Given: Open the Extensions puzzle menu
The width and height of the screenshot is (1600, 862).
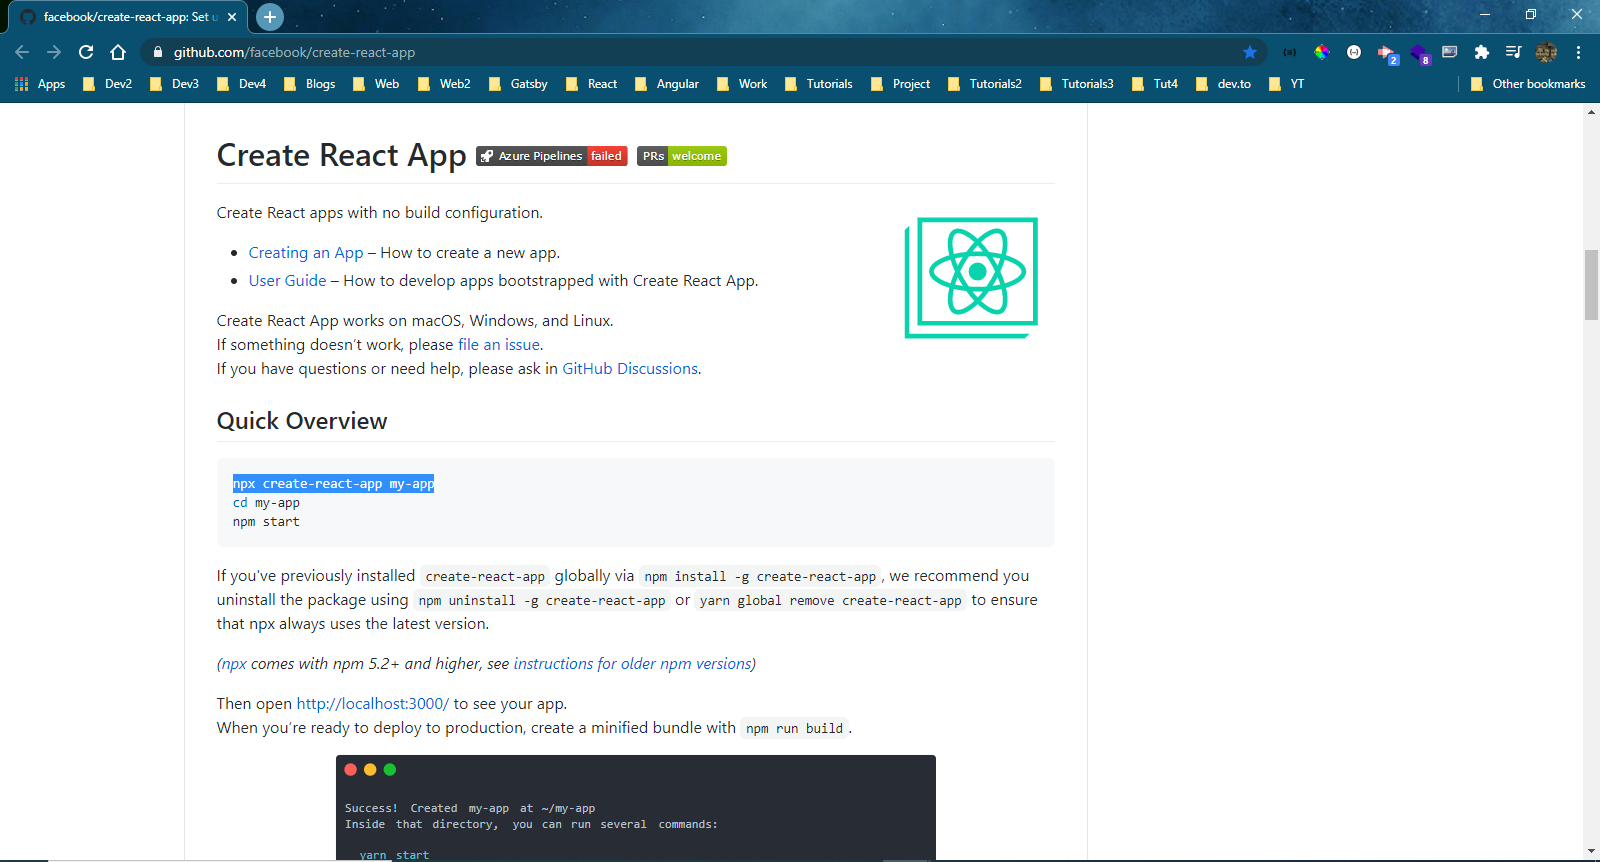Looking at the screenshot, I should pos(1482,52).
